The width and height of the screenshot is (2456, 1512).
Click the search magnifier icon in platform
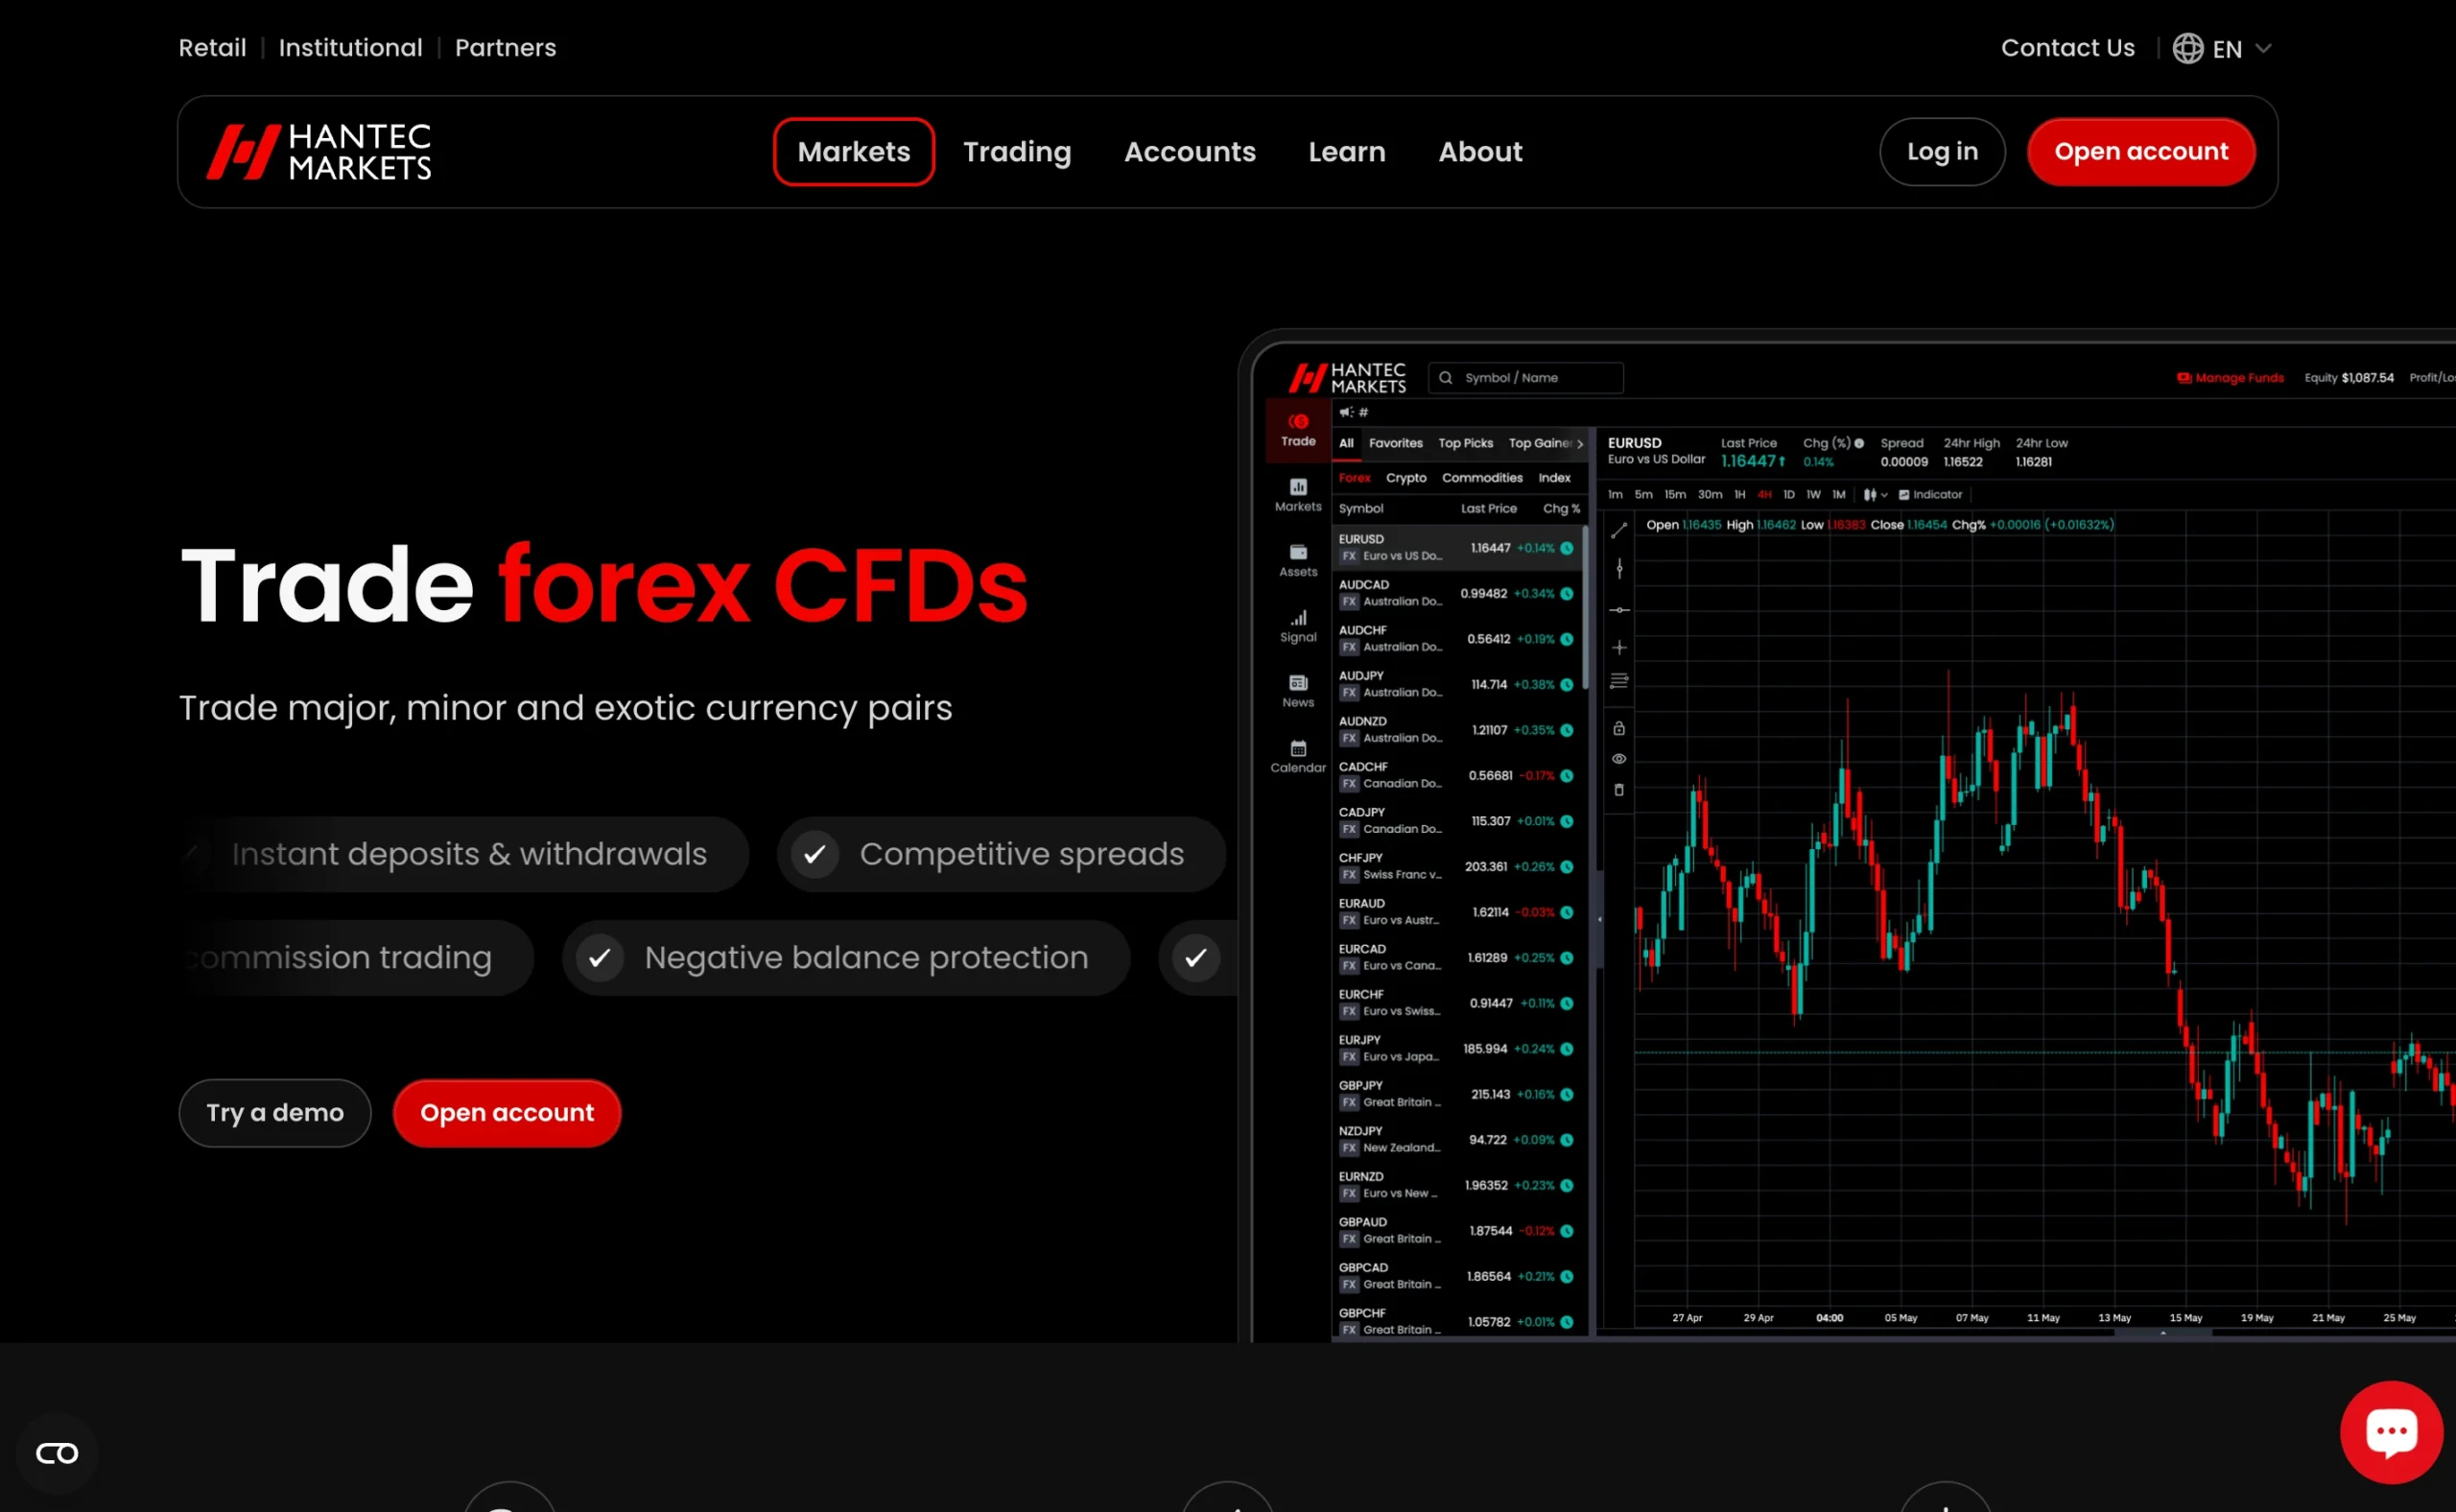tap(1445, 378)
